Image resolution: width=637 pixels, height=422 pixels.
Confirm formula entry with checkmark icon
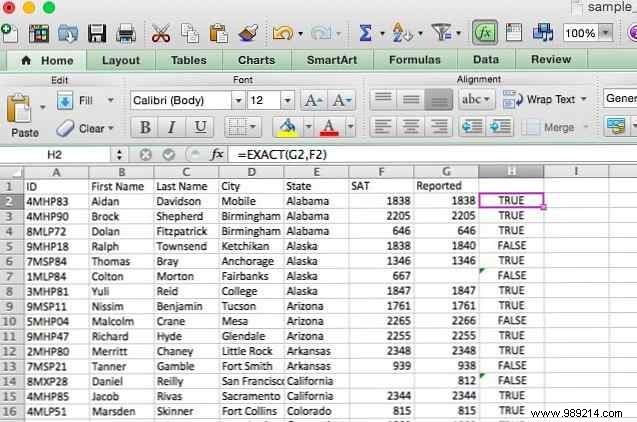(168, 154)
